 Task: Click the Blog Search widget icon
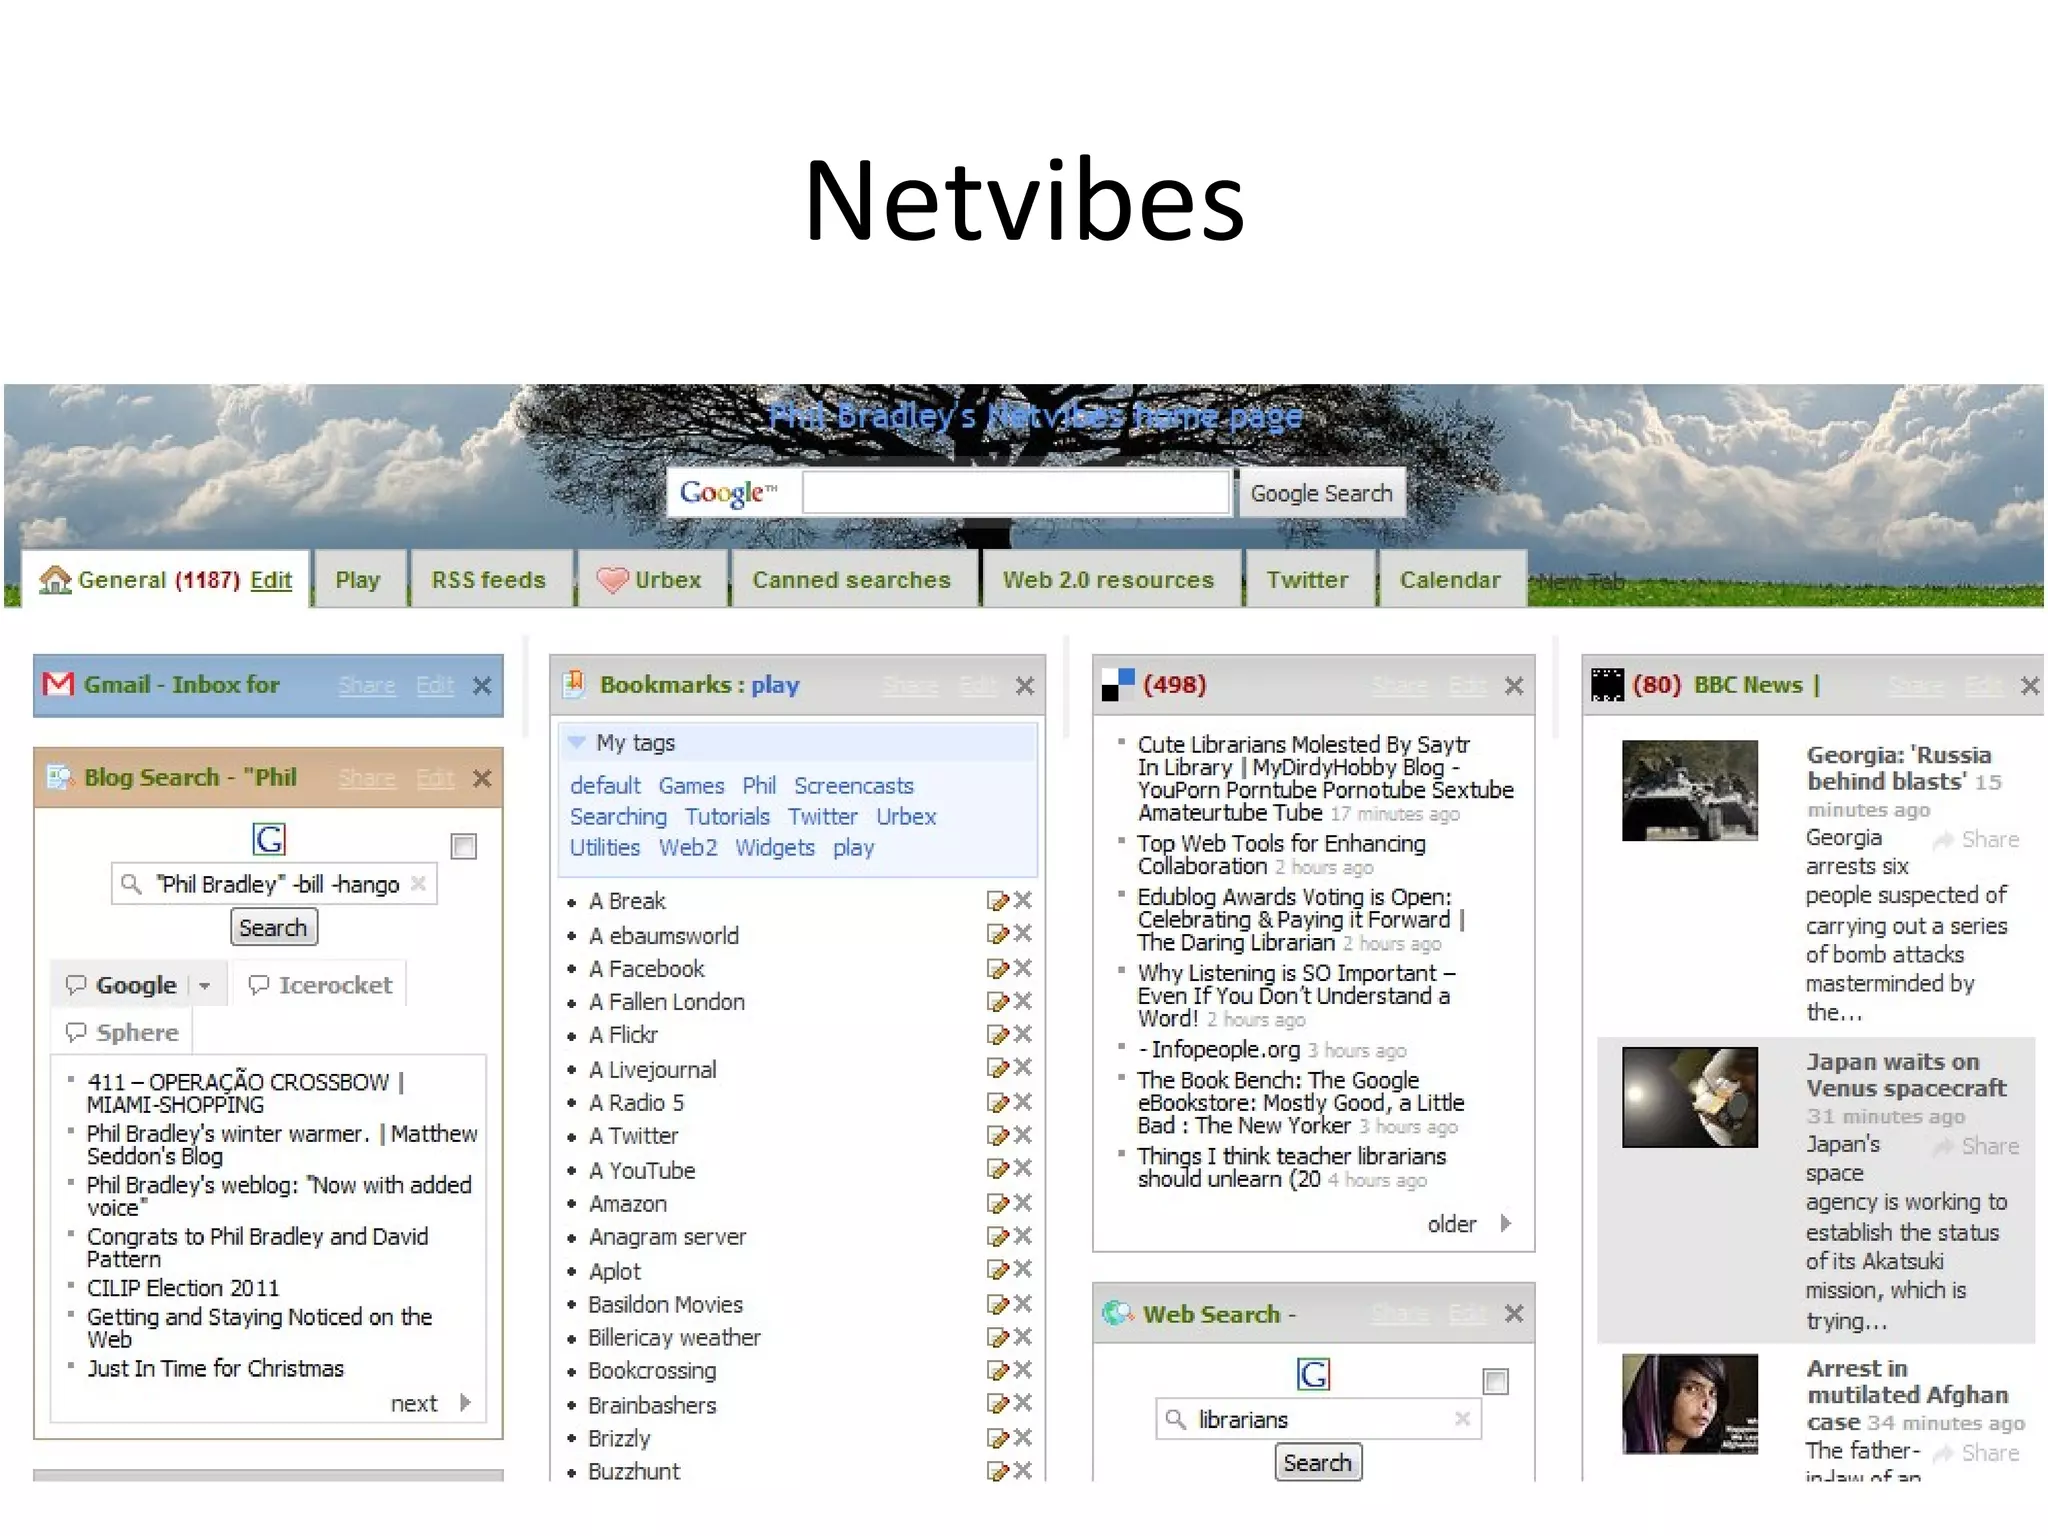point(60,777)
